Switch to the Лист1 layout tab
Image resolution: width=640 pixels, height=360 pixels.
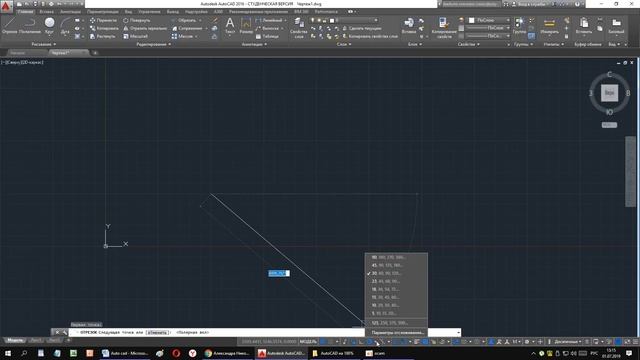[36, 340]
